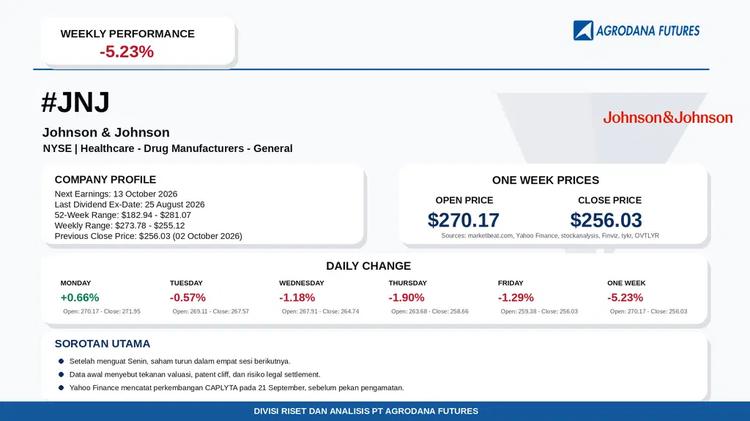This screenshot has height=421, width=750.
Task: Select the Friday -1.29% daily change
Action: tap(516, 298)
